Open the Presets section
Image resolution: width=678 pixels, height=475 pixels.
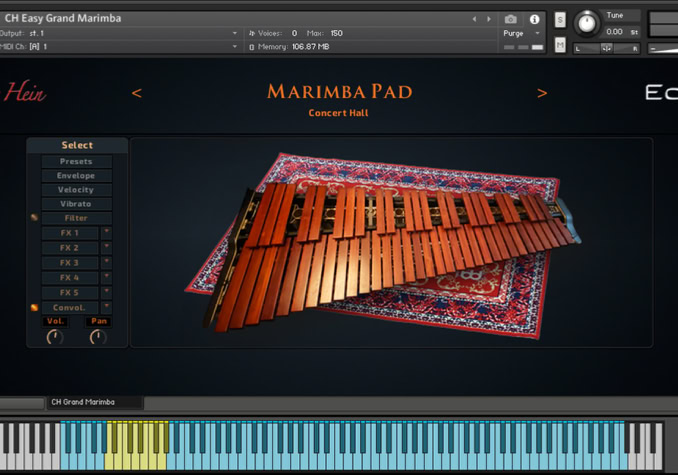tap(76, 161)
